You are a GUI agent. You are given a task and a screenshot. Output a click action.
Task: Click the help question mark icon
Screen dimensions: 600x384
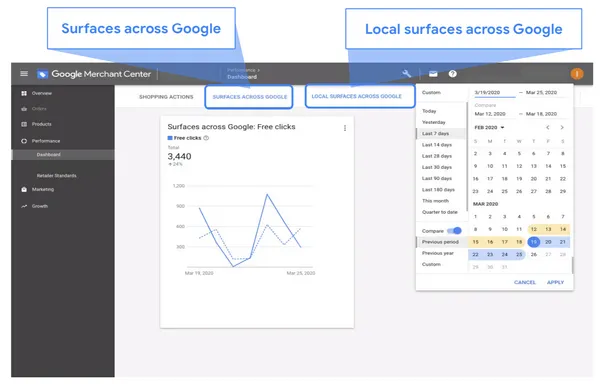coord(453,74)
